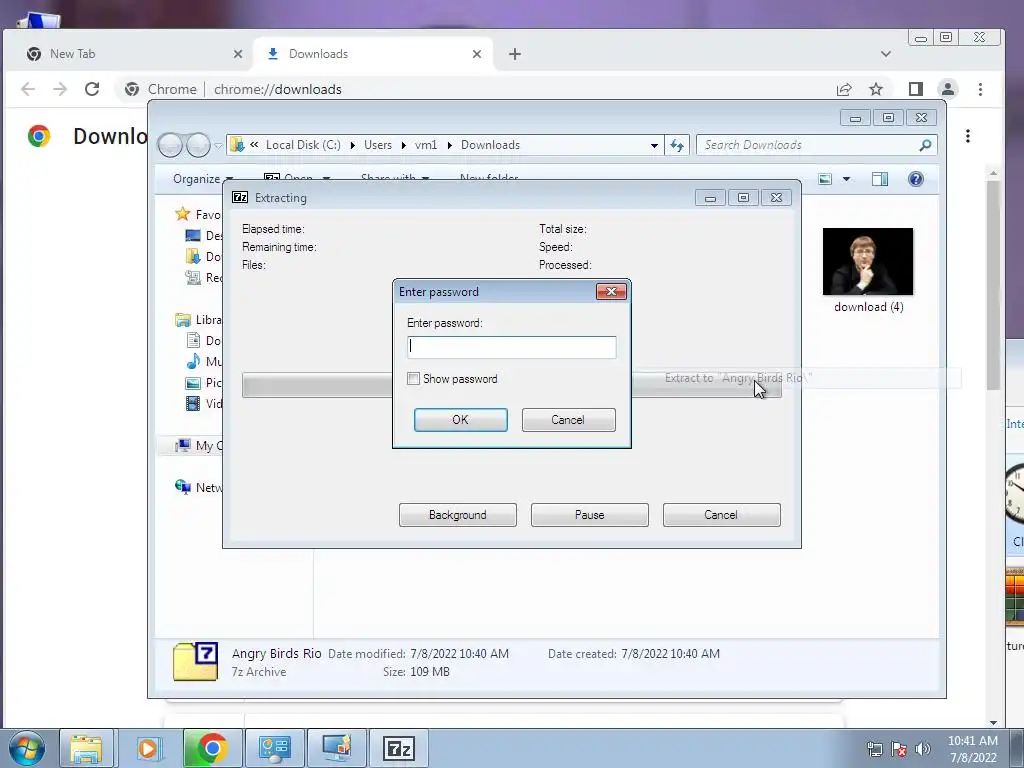Screen dimensions: 1024x768
Task: Click the search magnifier icon in Explorer
Action: coord(925,145)
